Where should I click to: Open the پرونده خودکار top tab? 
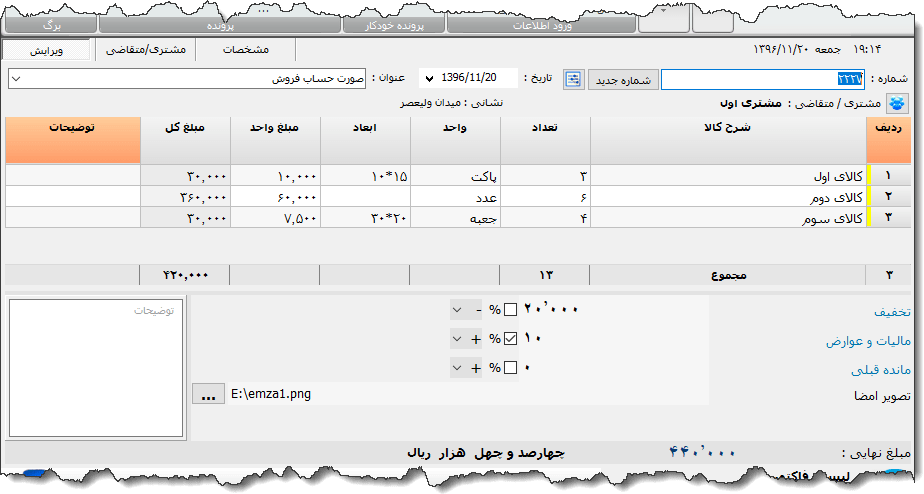[394, 25]
